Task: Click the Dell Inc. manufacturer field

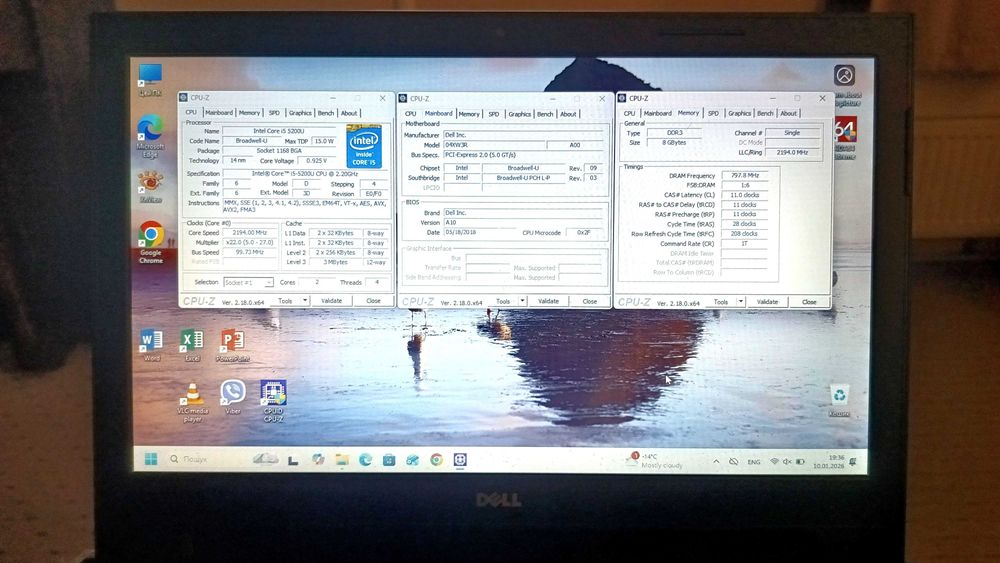Action: (522, 135)
